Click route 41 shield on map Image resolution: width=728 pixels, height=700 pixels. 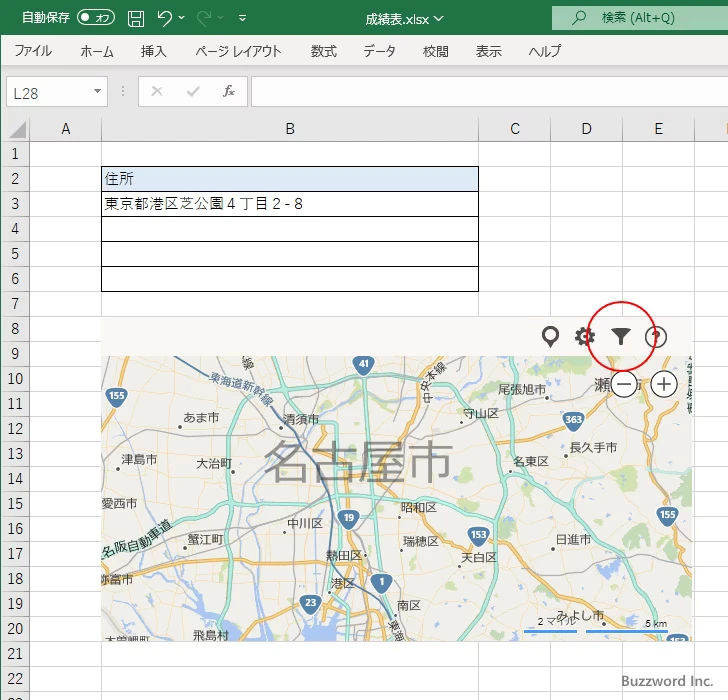coord(364,365)
